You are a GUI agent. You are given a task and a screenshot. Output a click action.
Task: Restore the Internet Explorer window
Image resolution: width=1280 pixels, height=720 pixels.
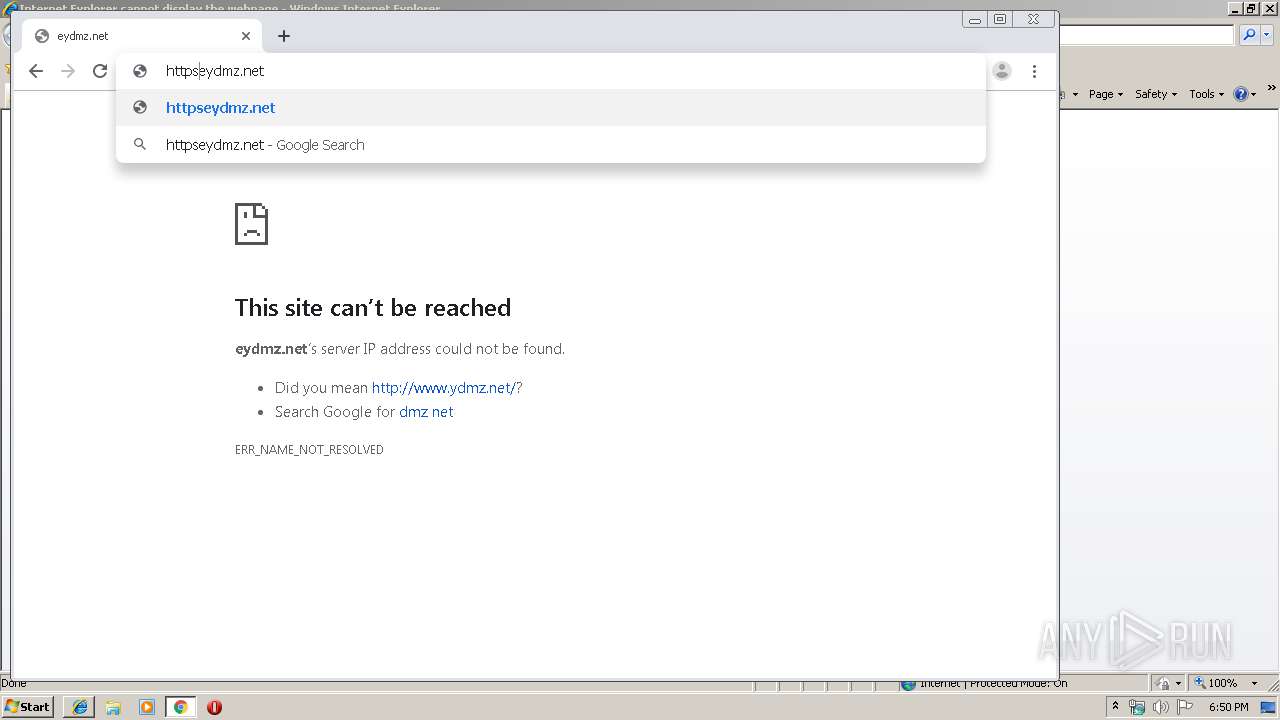1251,8
